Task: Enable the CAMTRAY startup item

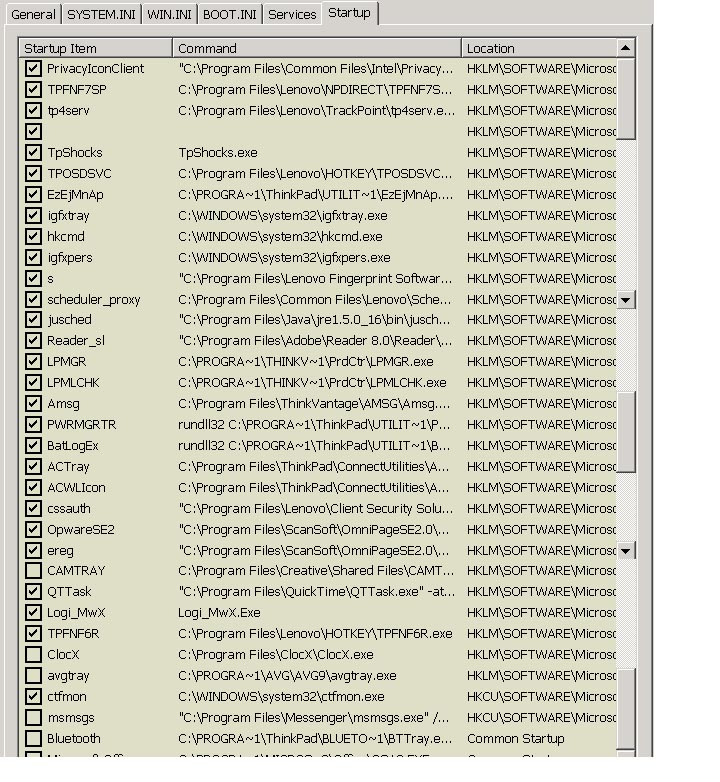Action: tap(33, 570)
